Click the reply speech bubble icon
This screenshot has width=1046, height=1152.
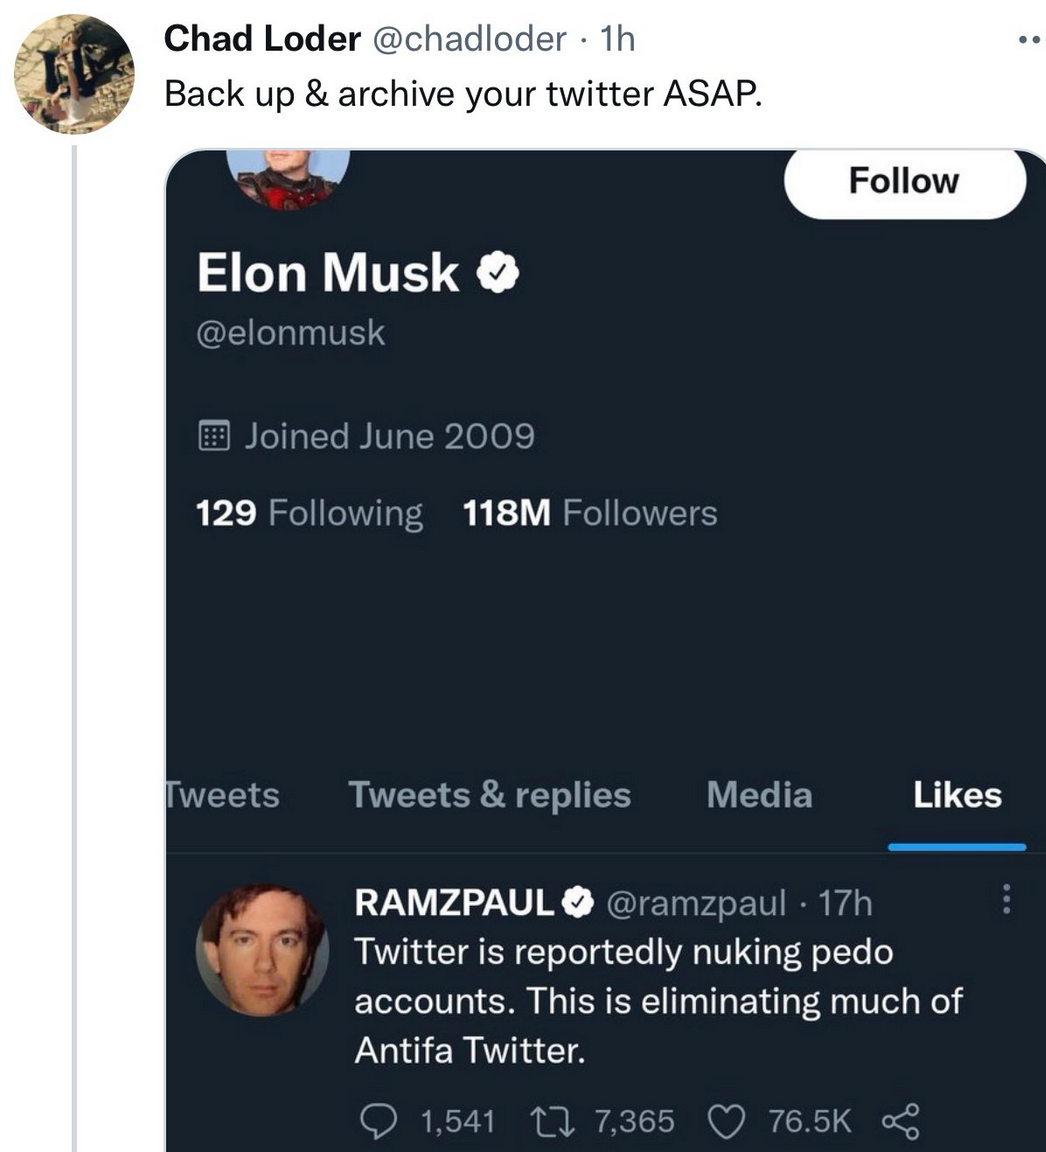tap(378, 1121)
